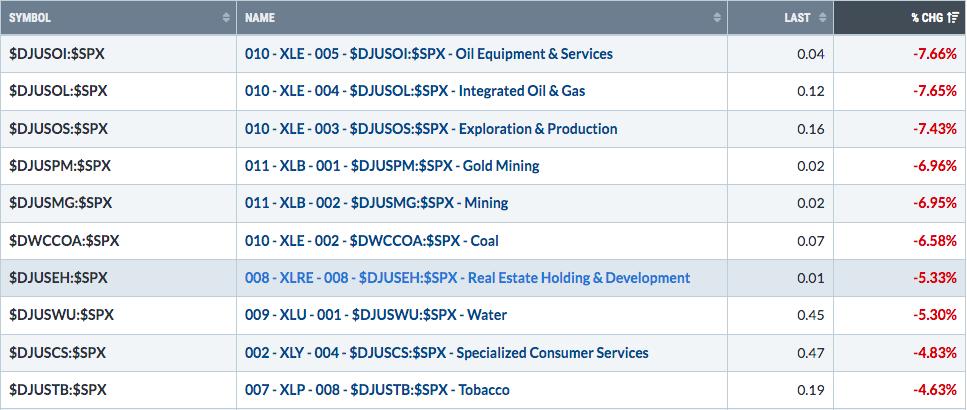Click sort arrows in SYMBOL column header
This screenshot has width=967, height=410.
point(226,18)
